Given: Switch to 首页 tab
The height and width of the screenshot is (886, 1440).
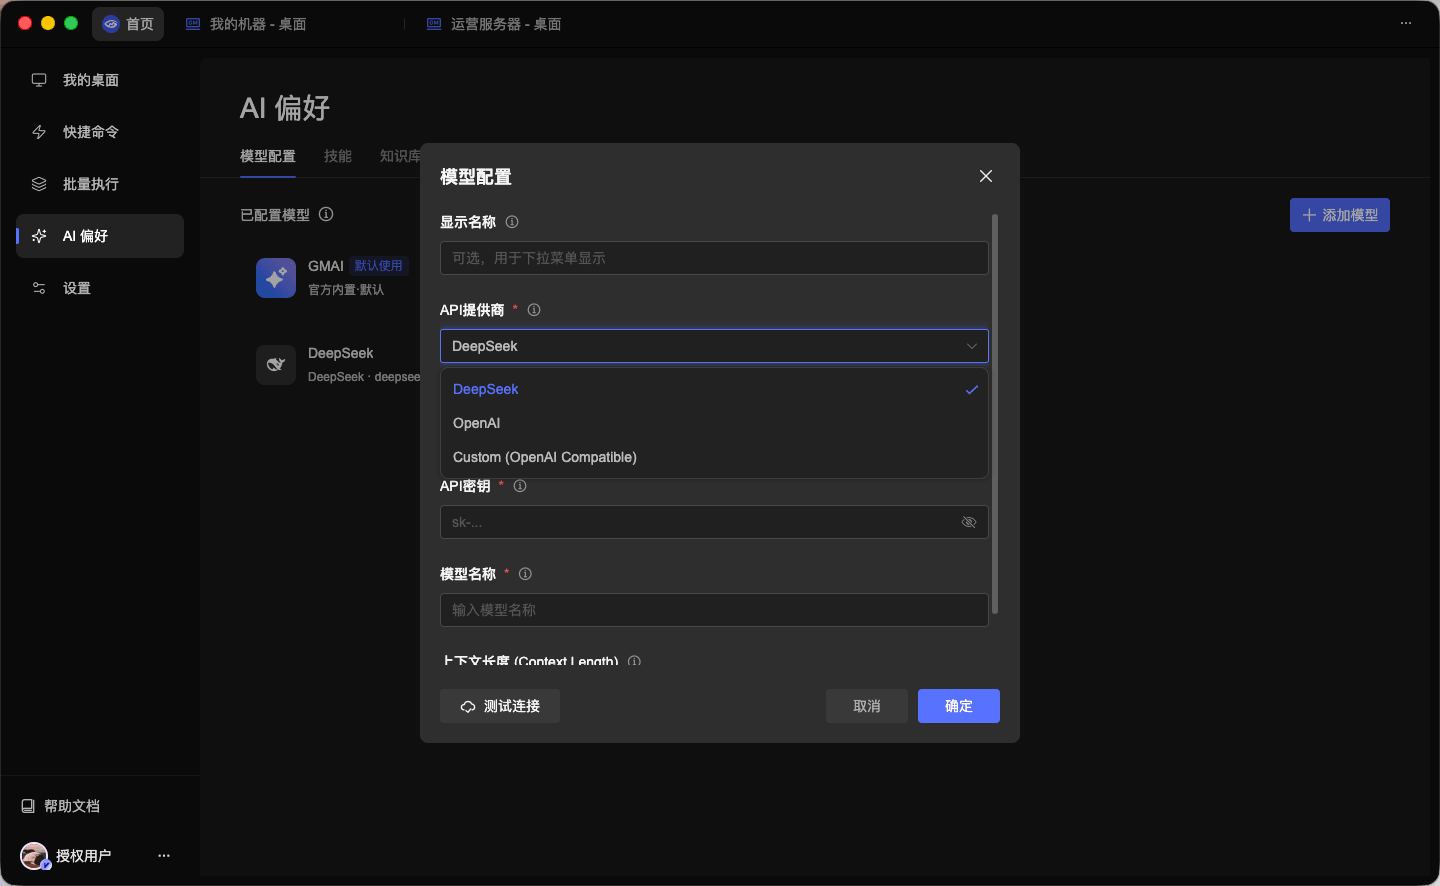Looking at the screenshot, I should [x=128, y=24].
